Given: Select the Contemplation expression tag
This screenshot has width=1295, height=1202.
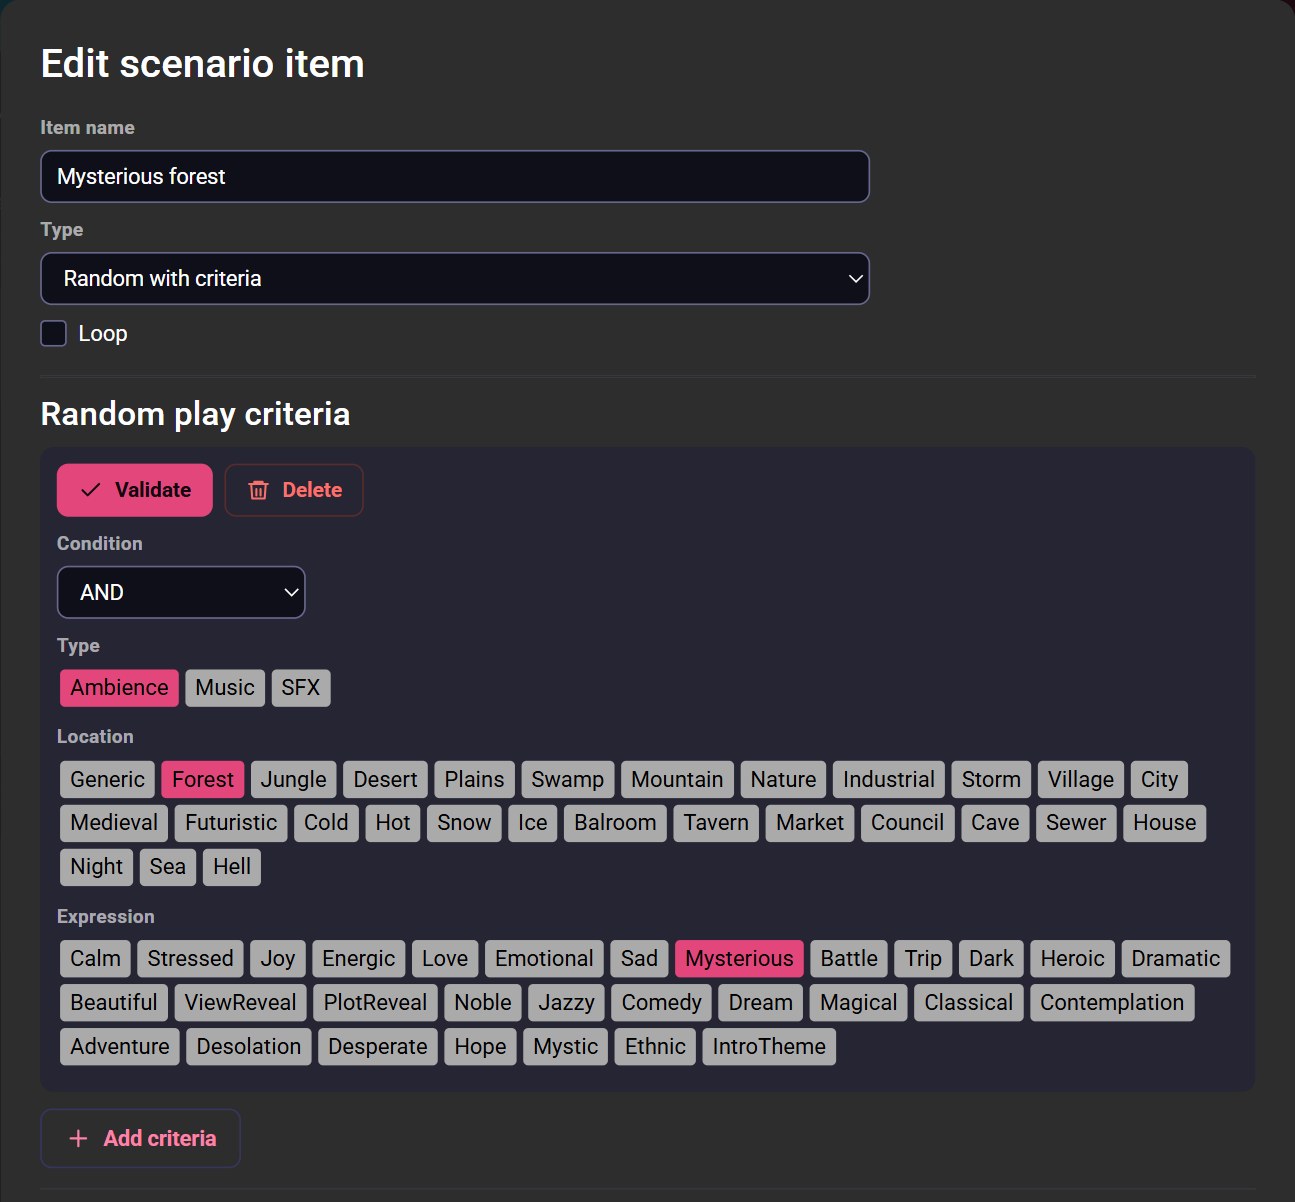Looking at the screenshot, I should 1112,1003.
